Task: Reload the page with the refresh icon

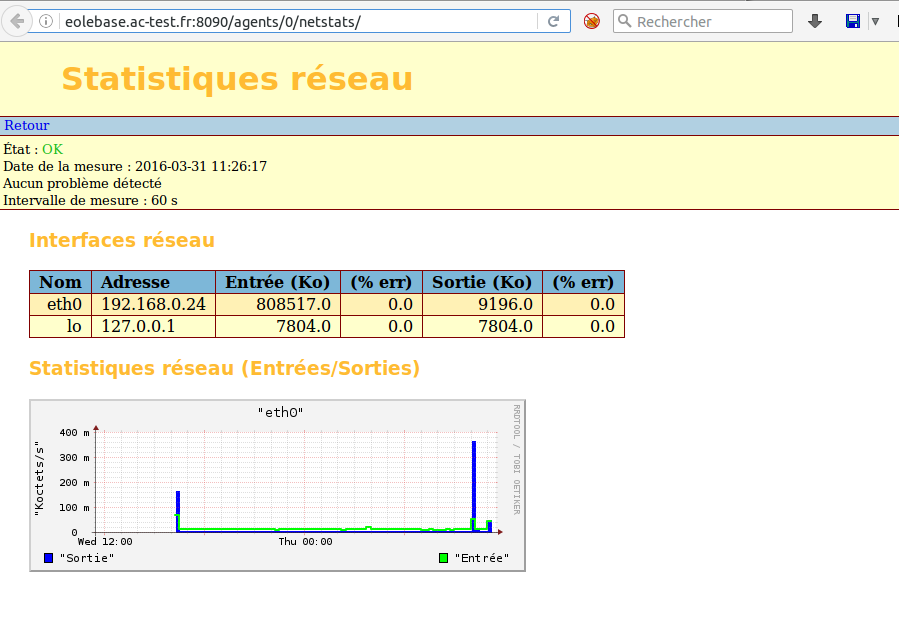Action: click(553, 21)
